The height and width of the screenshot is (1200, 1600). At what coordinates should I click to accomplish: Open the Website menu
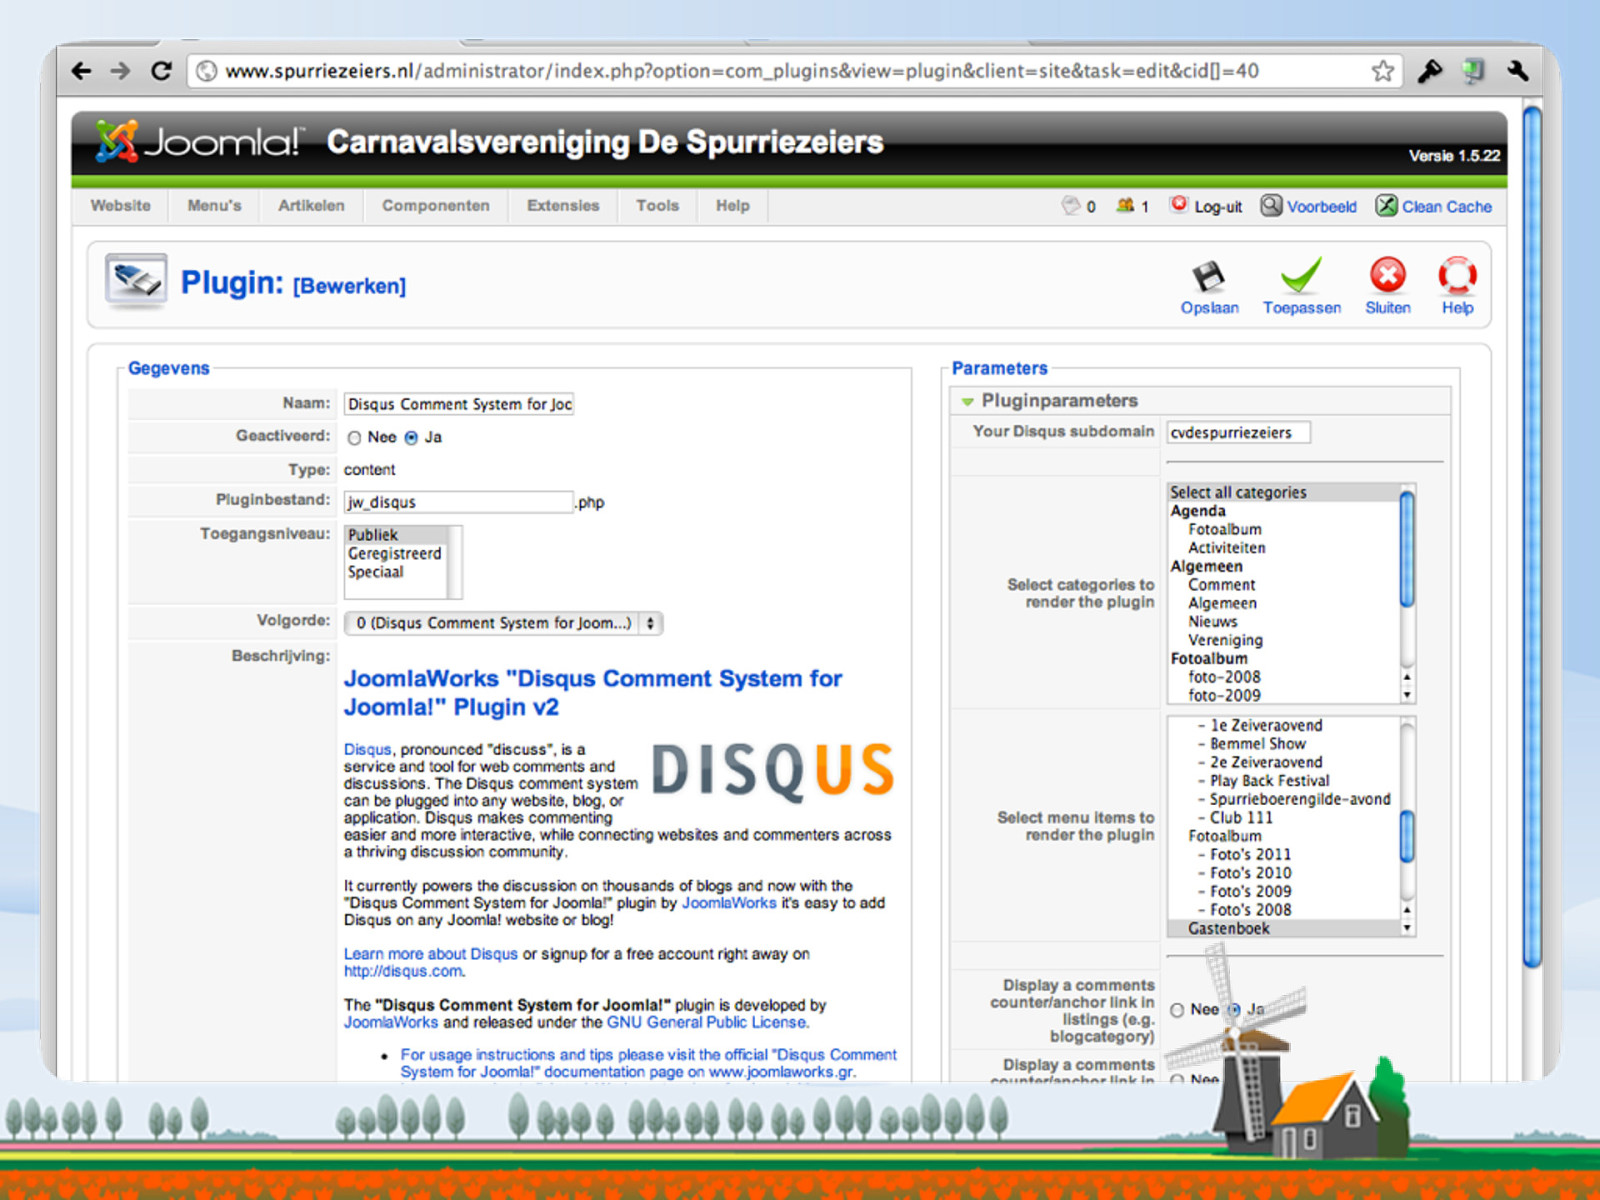[x=120, y=205]
